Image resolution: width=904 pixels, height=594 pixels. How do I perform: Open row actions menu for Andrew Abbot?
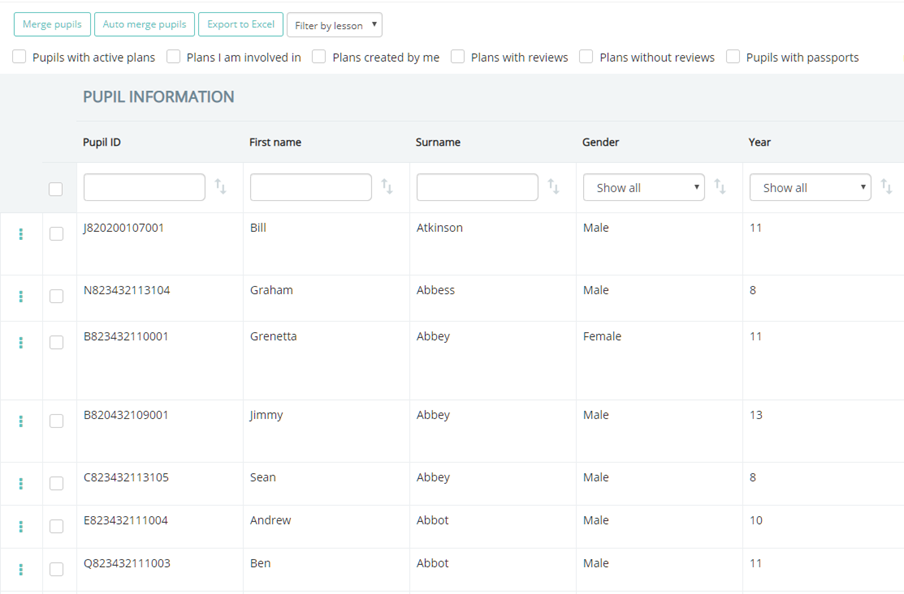click(x=21, y=527)
